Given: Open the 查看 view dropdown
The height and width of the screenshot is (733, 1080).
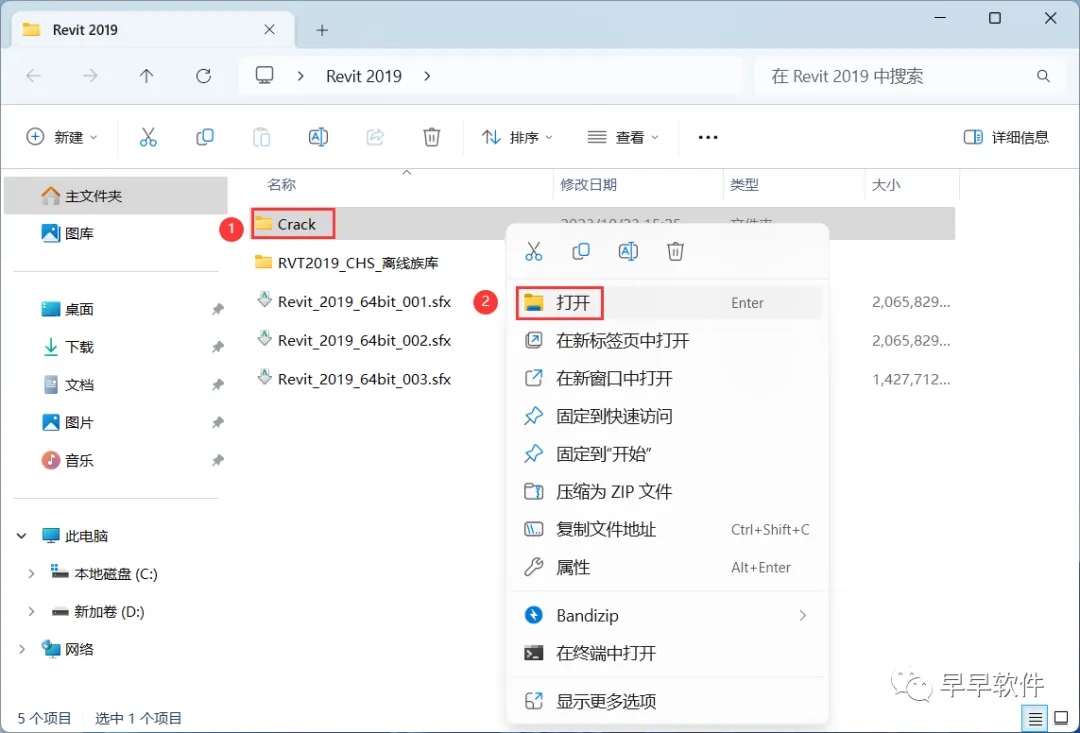Looking at the screenshot, I should coord(623,137).
